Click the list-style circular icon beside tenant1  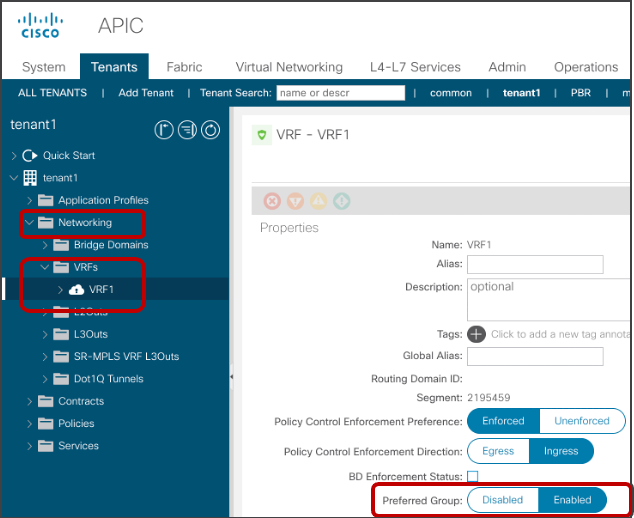[187, 130]
